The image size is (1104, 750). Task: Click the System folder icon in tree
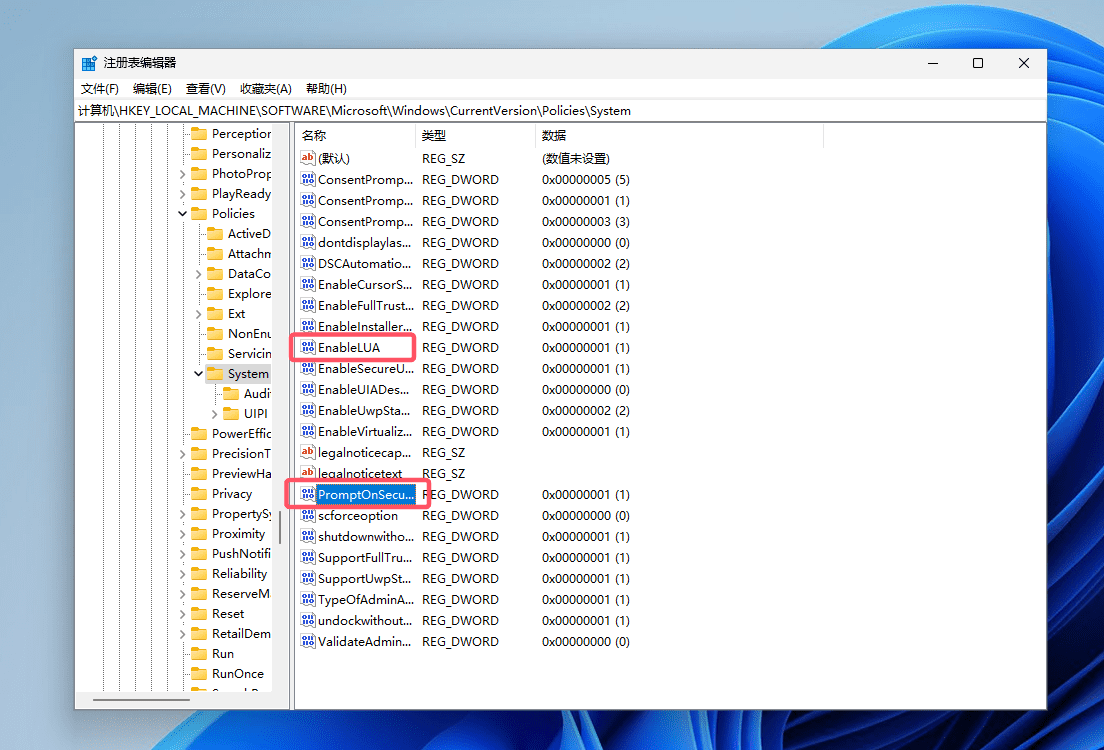(215, 373)
